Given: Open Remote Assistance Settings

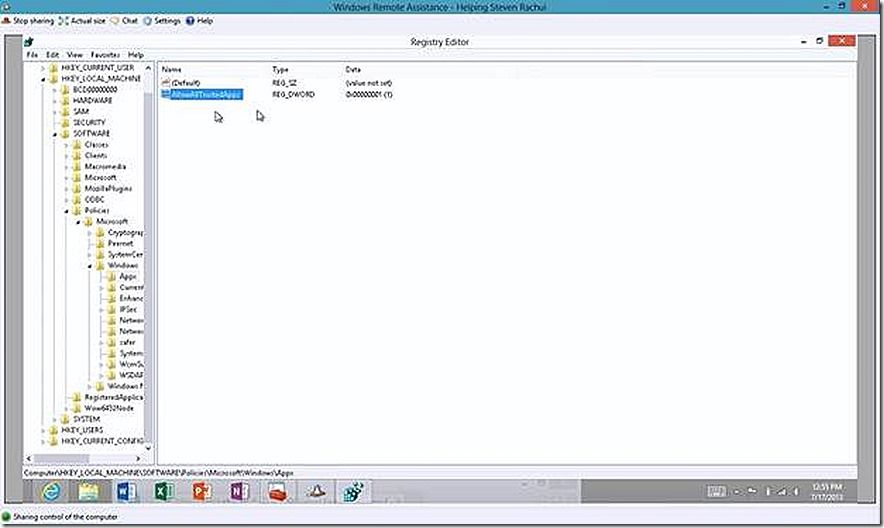Looking at the screenshot, I should tap(162, 20).
